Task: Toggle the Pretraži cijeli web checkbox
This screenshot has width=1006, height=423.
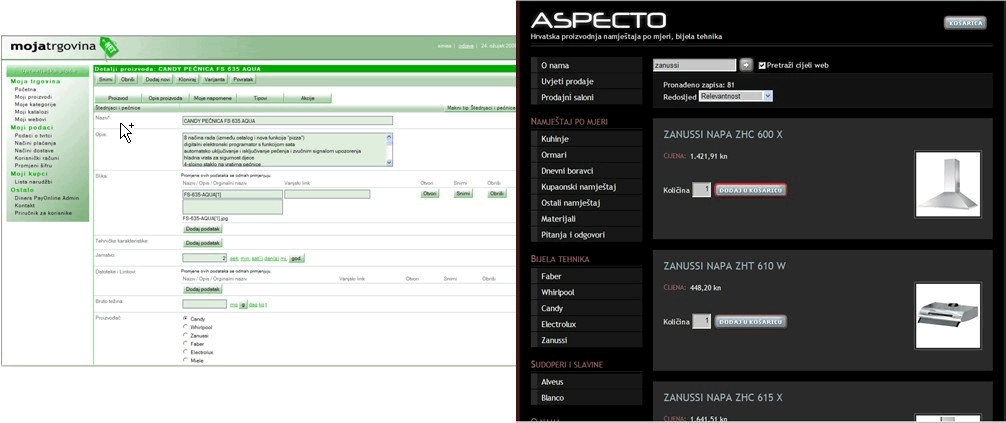Action: click(x=763, y=65)
